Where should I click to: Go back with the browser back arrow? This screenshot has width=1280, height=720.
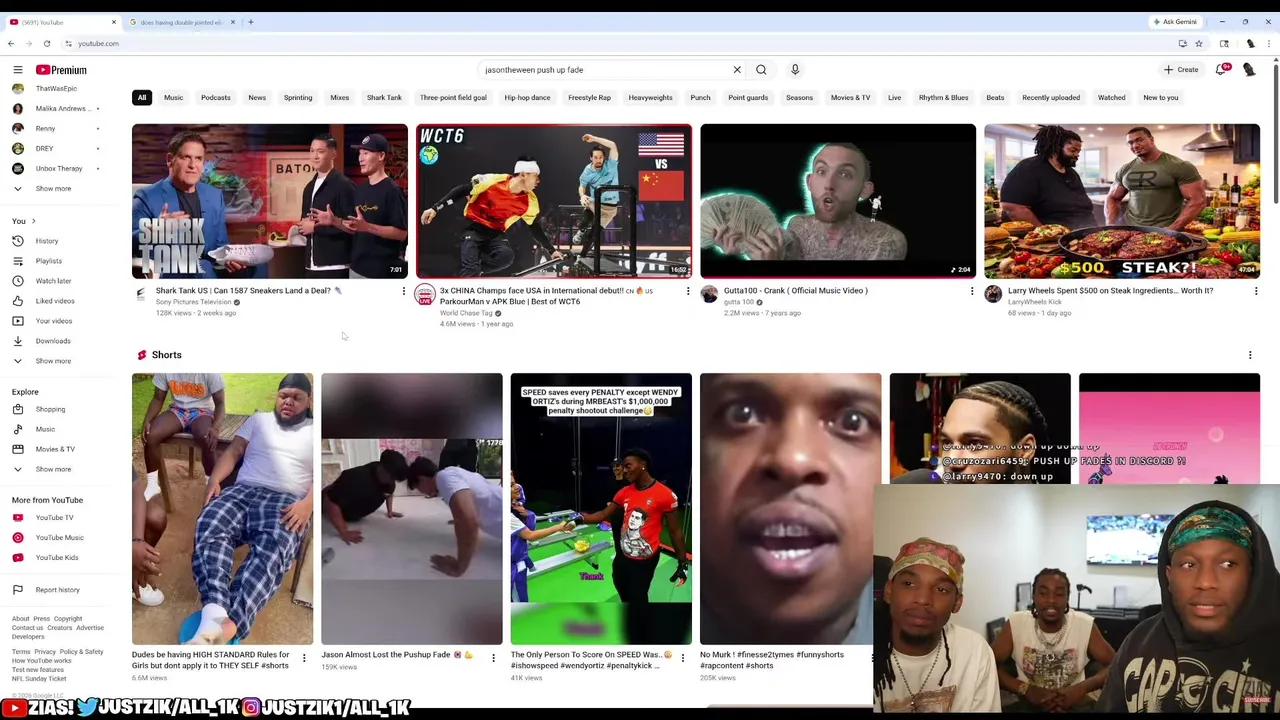coord(11,44)
